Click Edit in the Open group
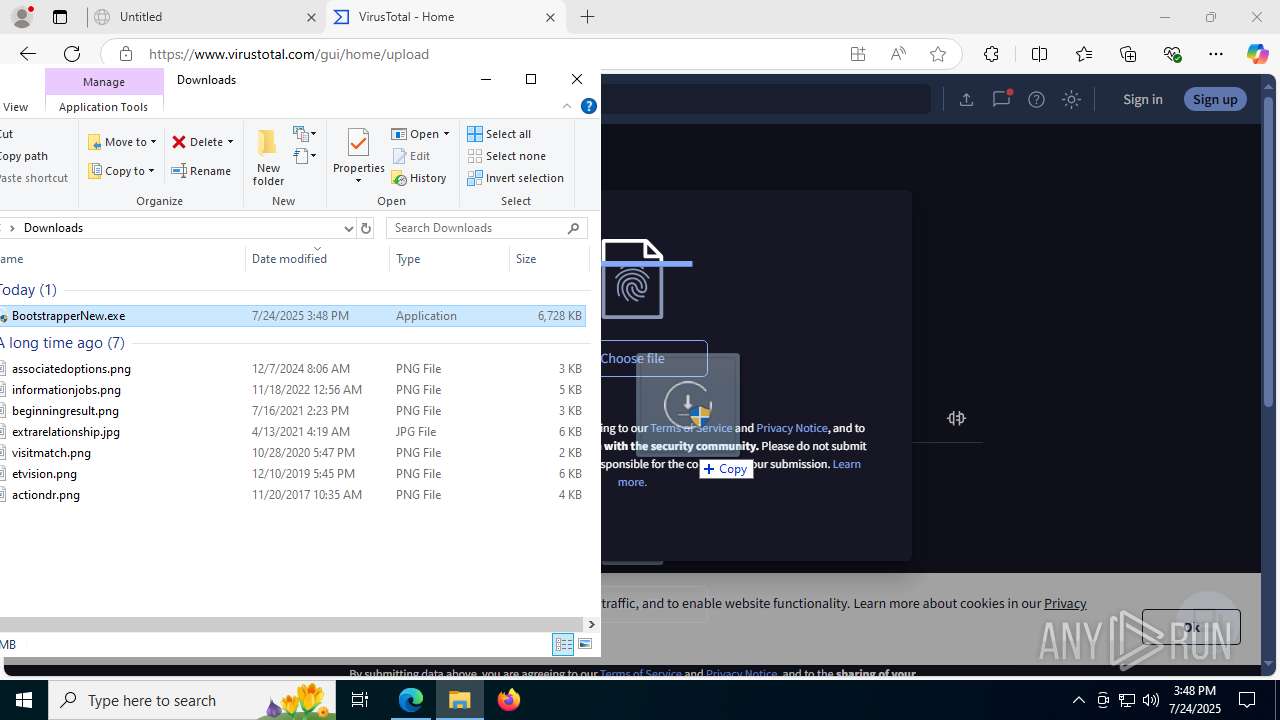 click(x=412, y=156)
